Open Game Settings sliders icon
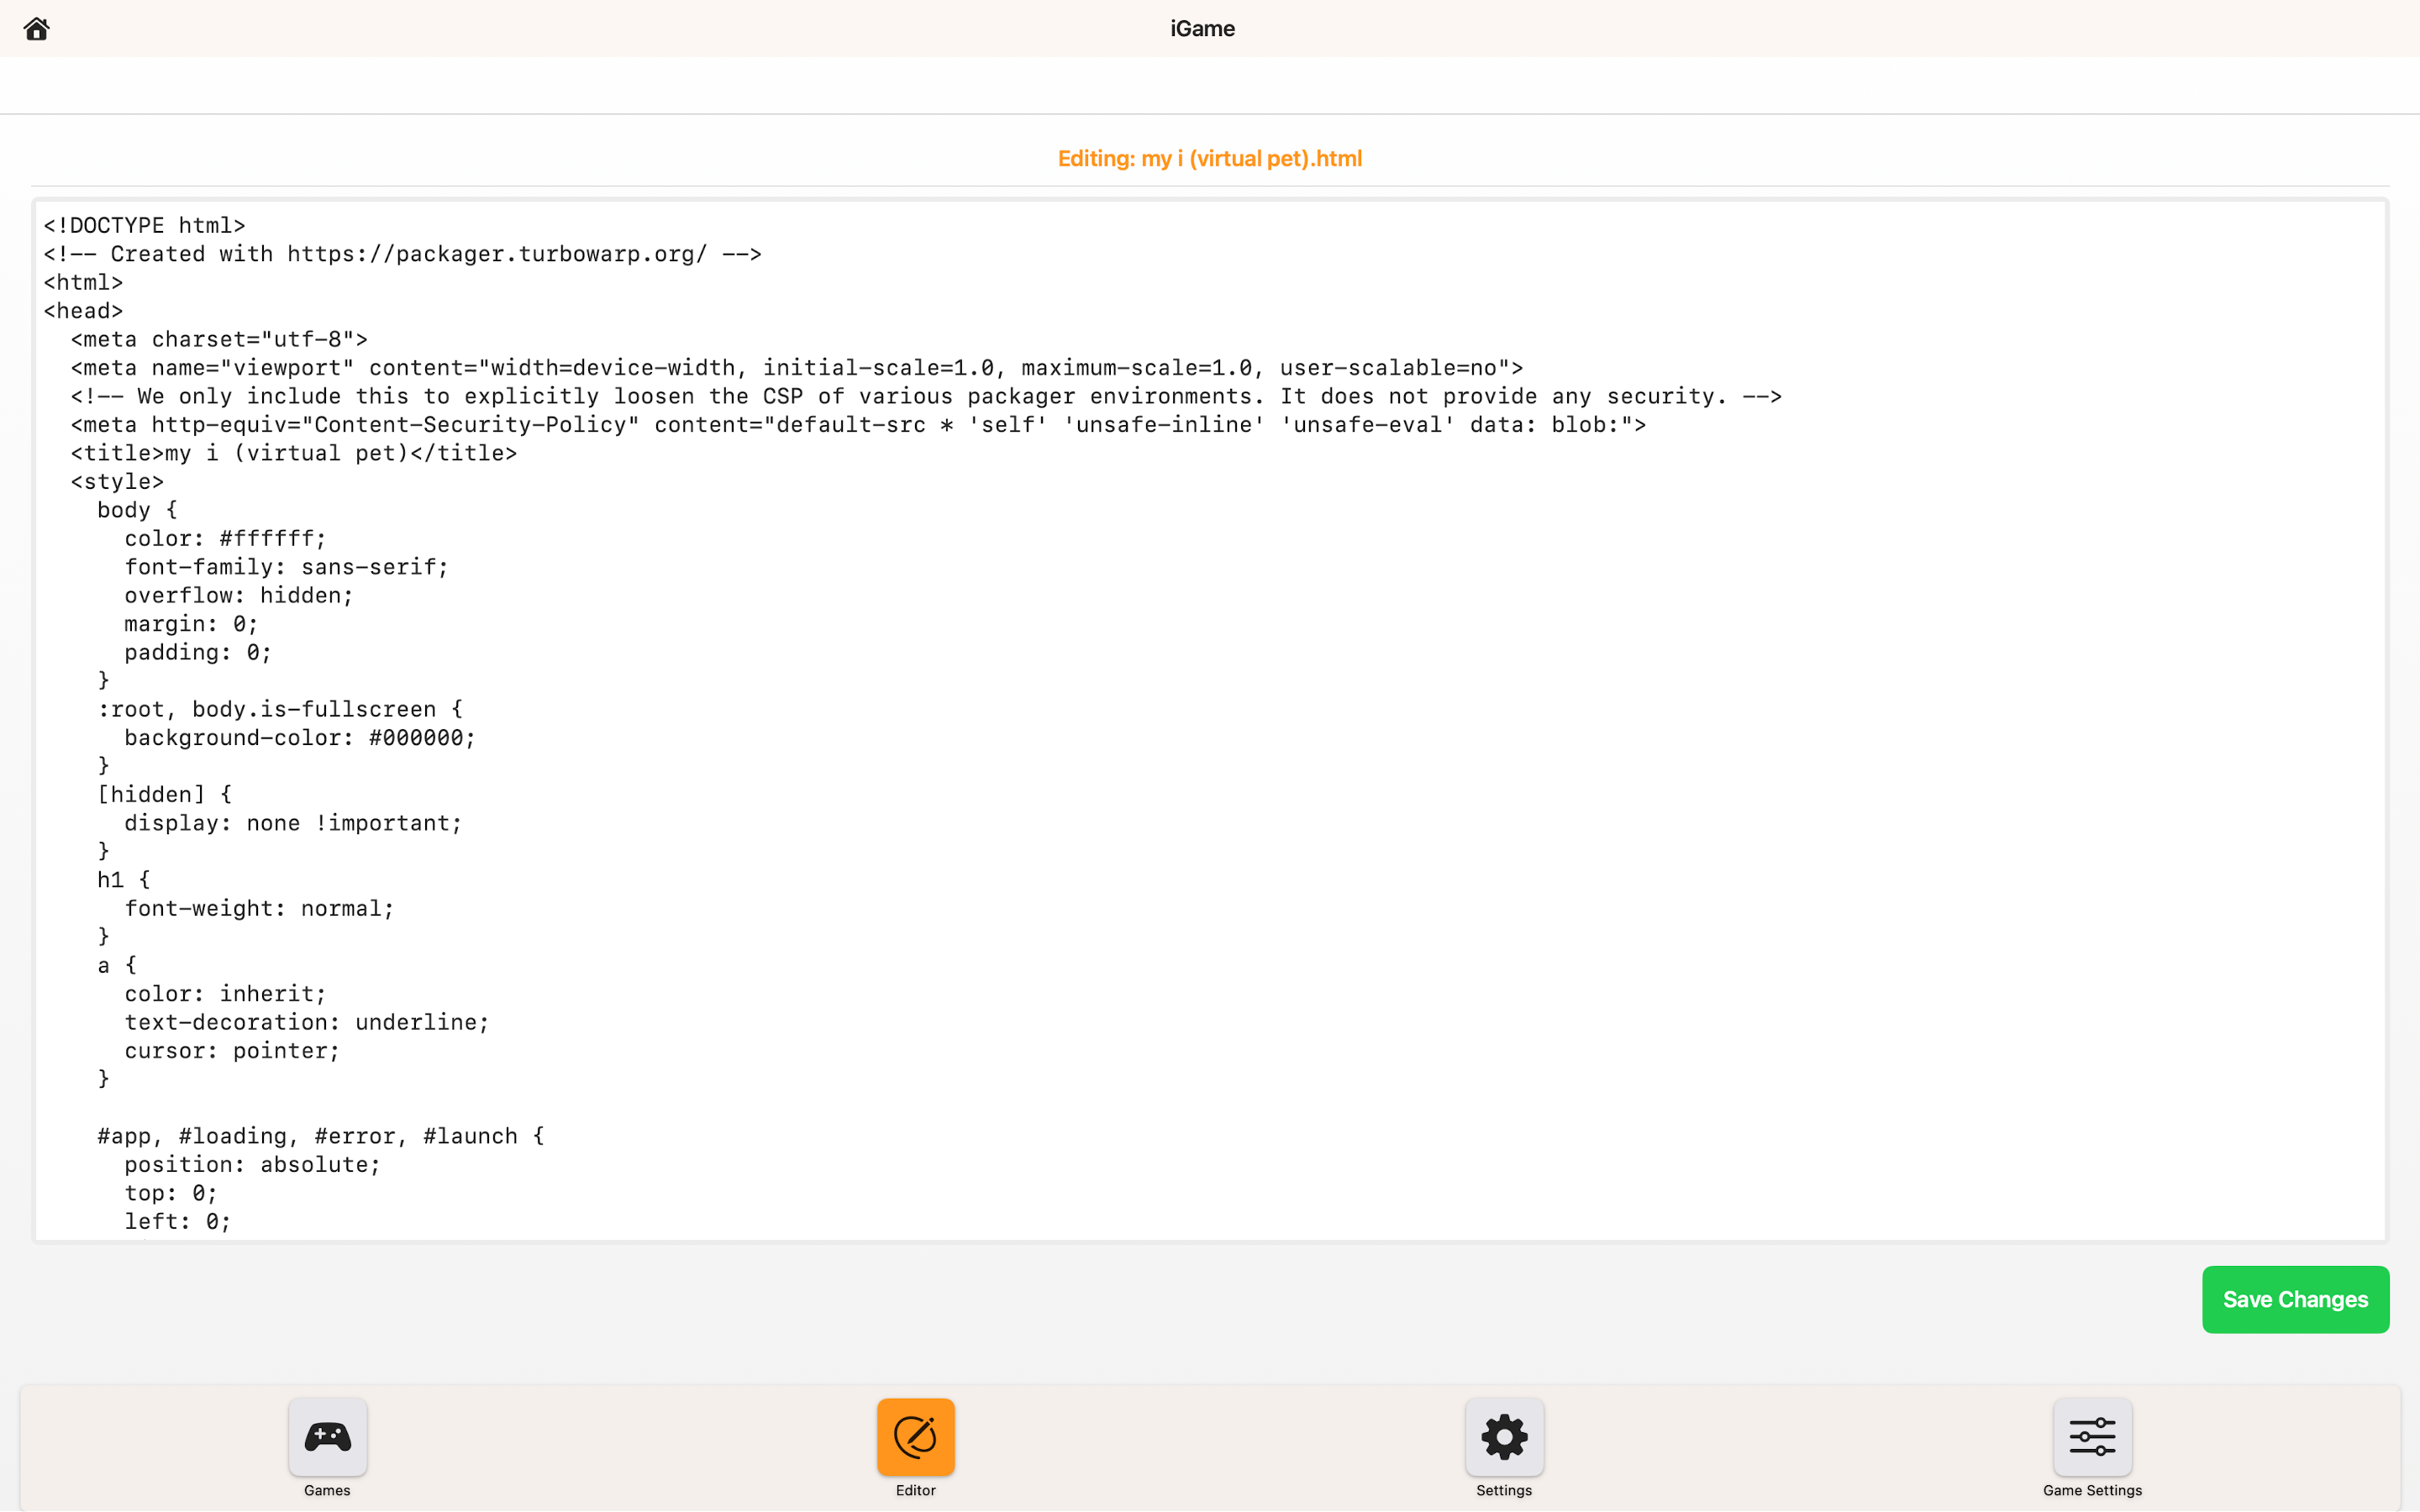The height and width of the screenshot is (1512, 2420). [x=2092, y=1436]
